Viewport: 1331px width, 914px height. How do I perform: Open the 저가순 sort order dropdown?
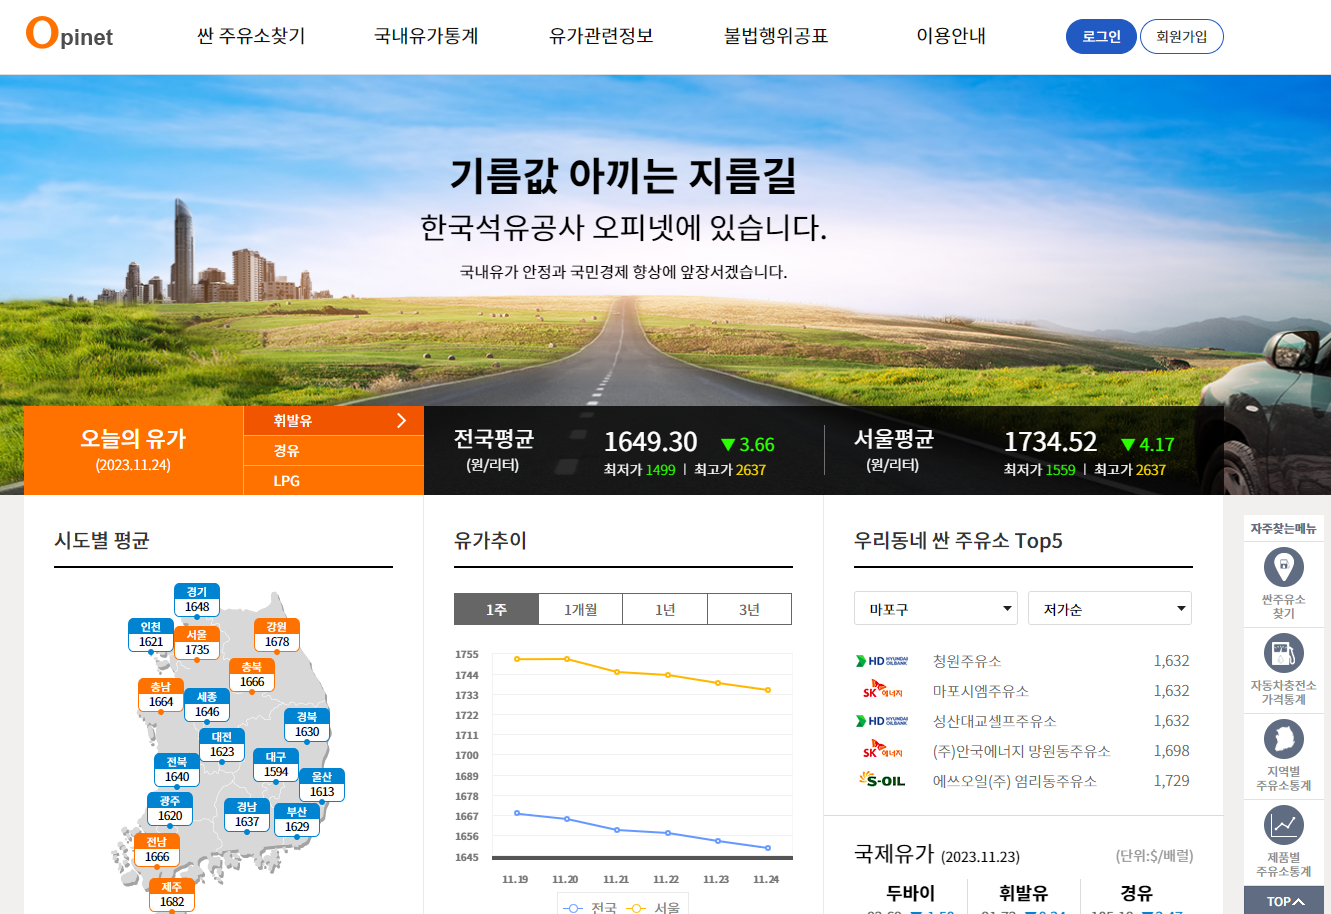point(1110,608)
